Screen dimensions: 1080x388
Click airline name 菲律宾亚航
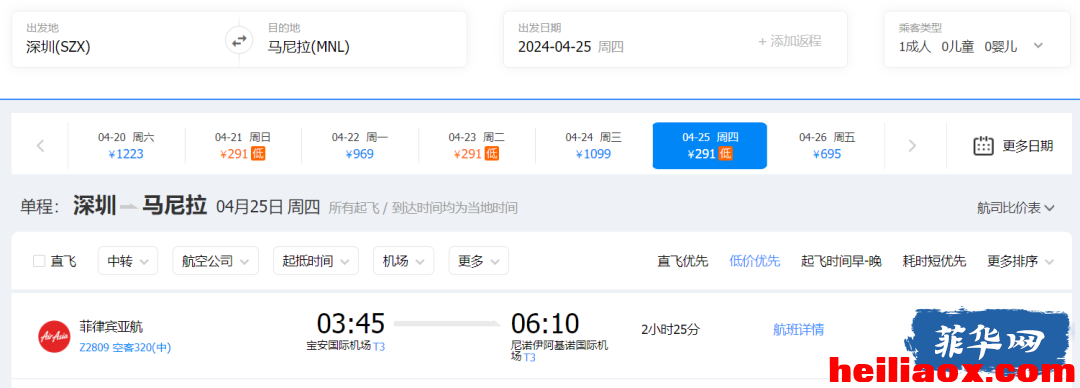112,327
